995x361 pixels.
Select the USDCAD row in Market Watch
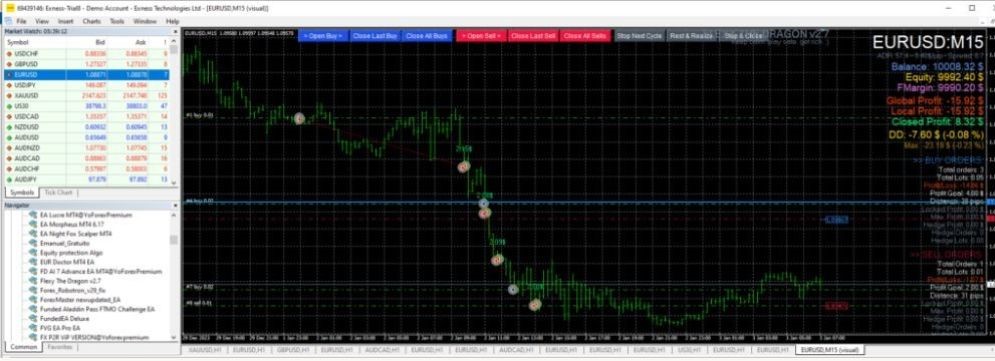[x=88, y=116]
